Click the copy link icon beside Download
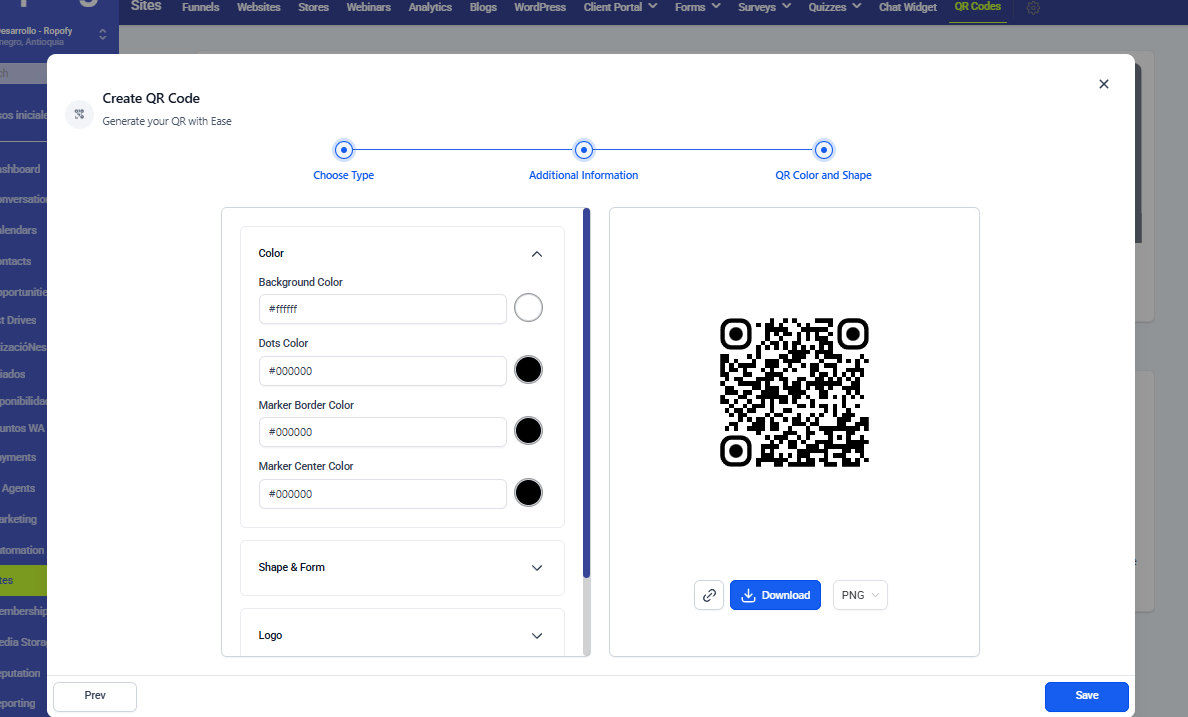1188x717 pixels. pyautogui.click(x=709, y=595)
